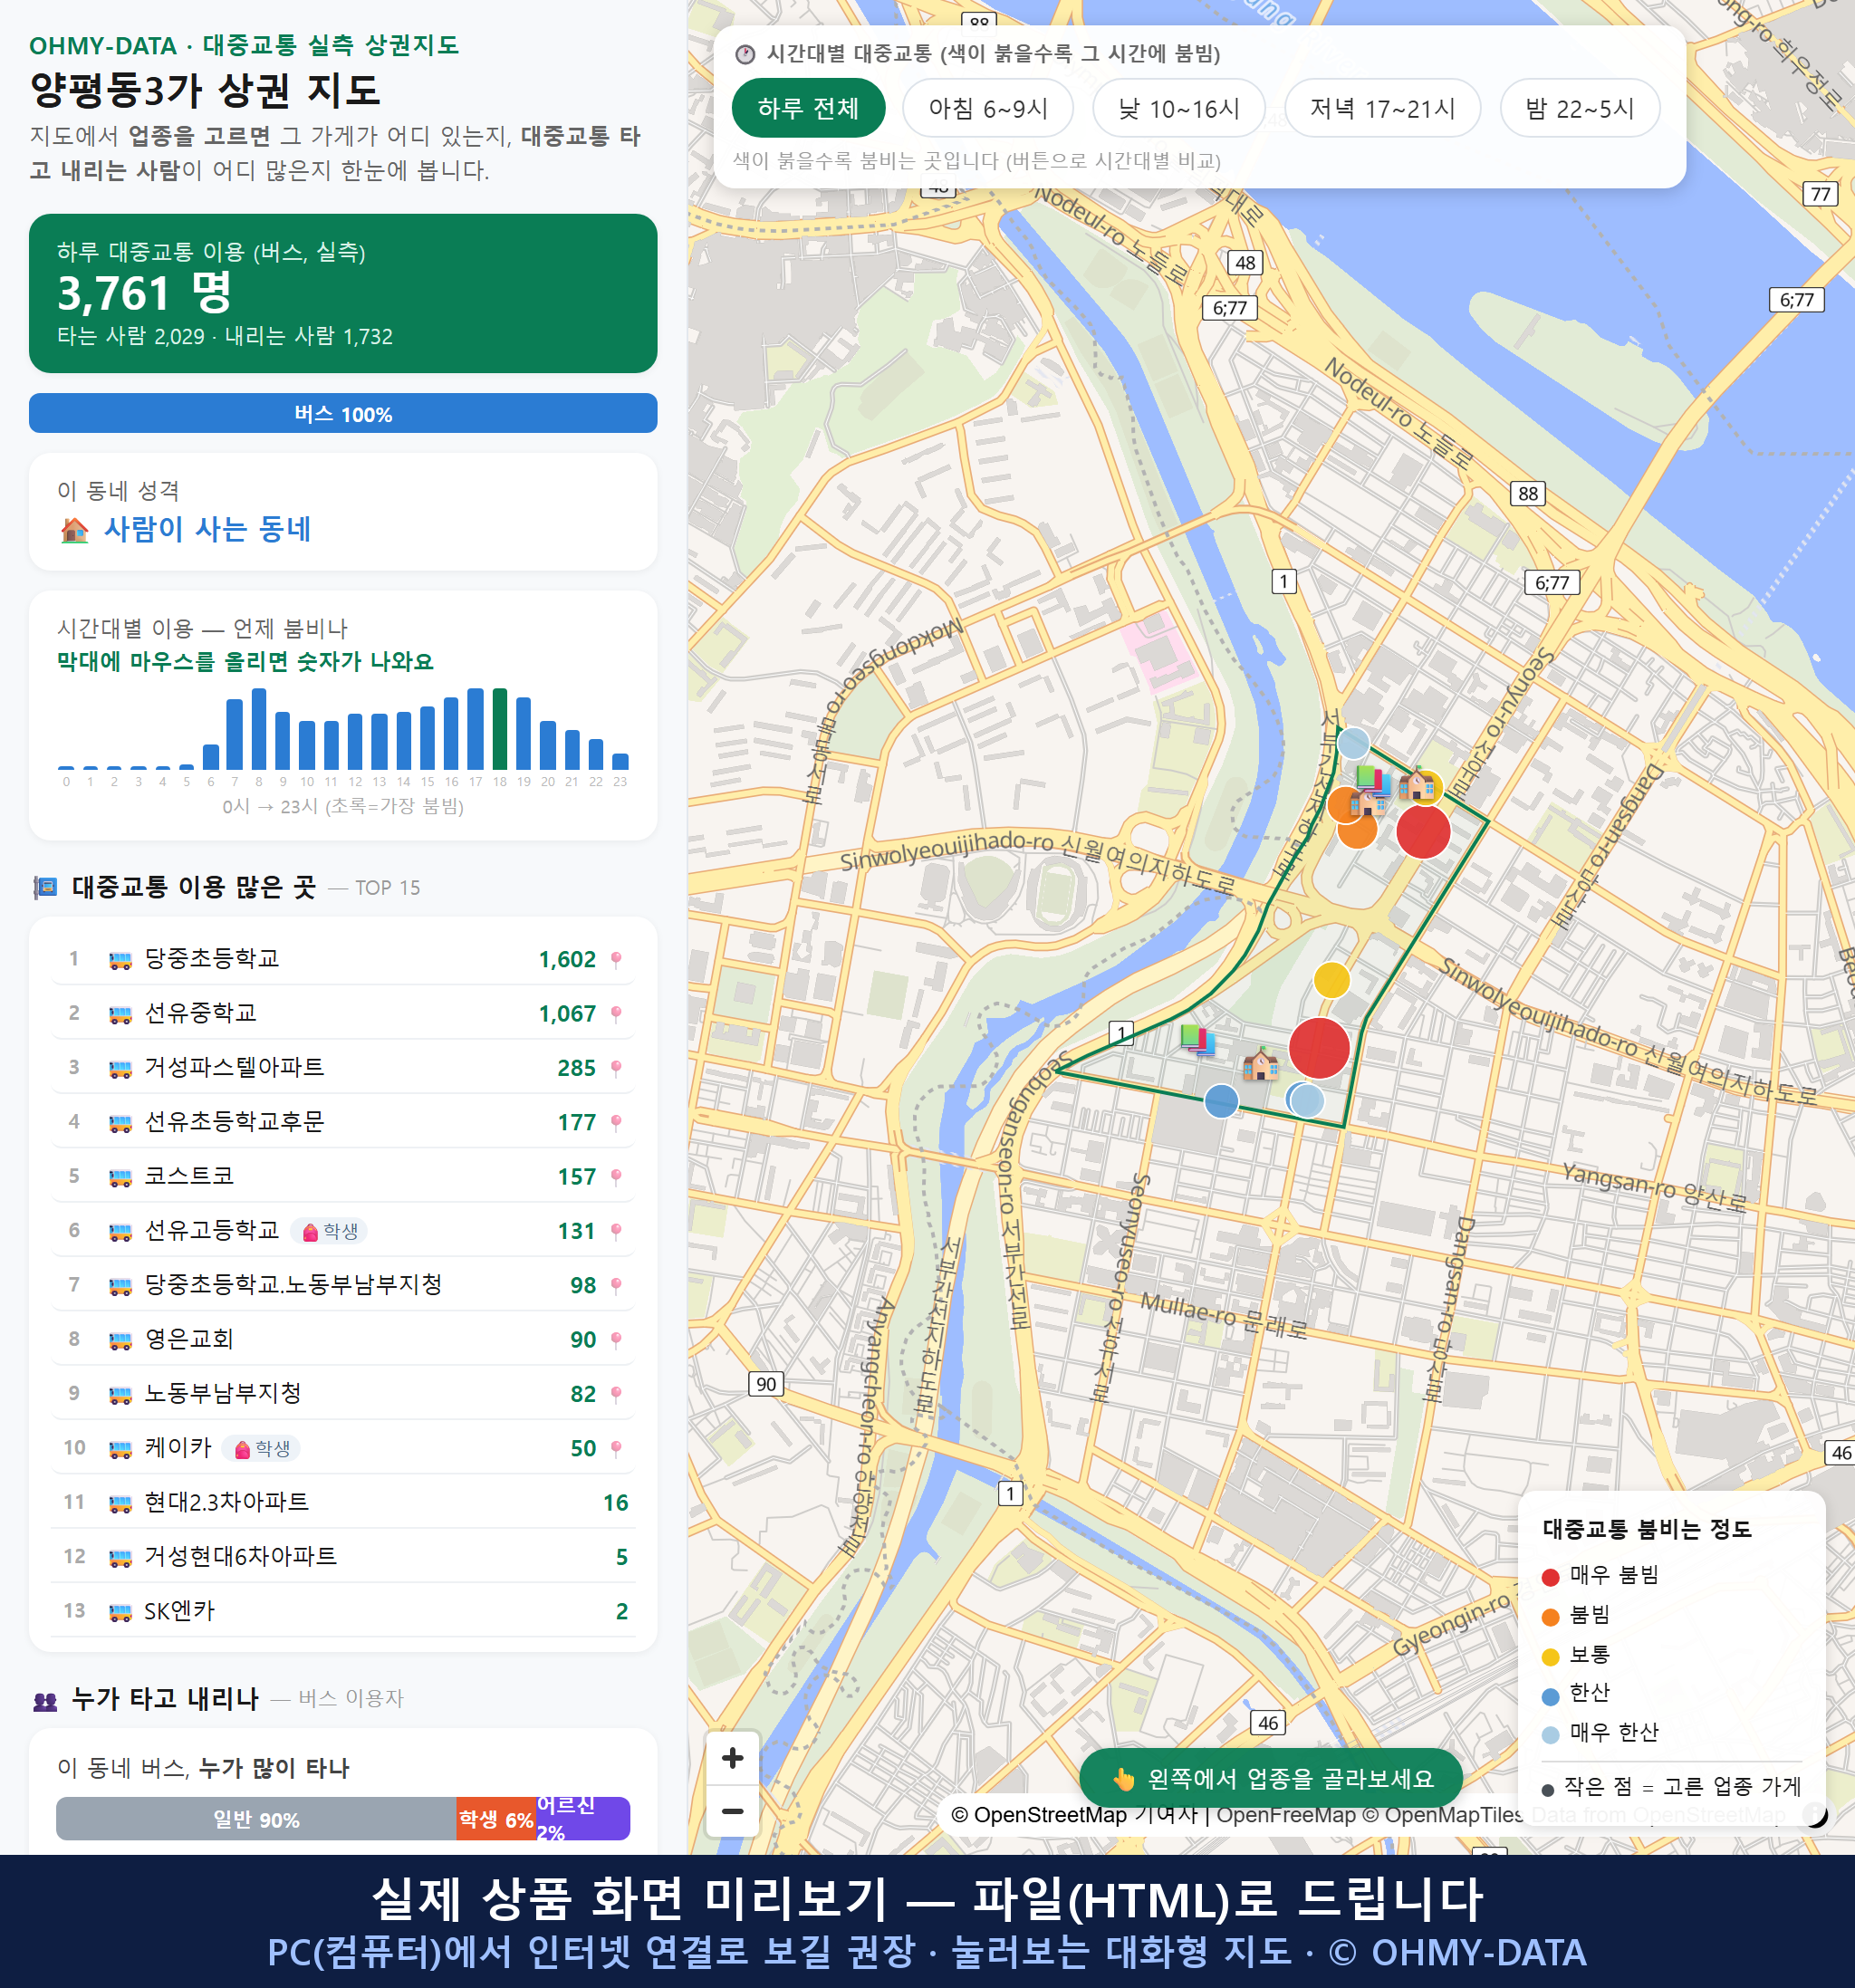Select the 영은교회 list row

(x=343, y=1339)
